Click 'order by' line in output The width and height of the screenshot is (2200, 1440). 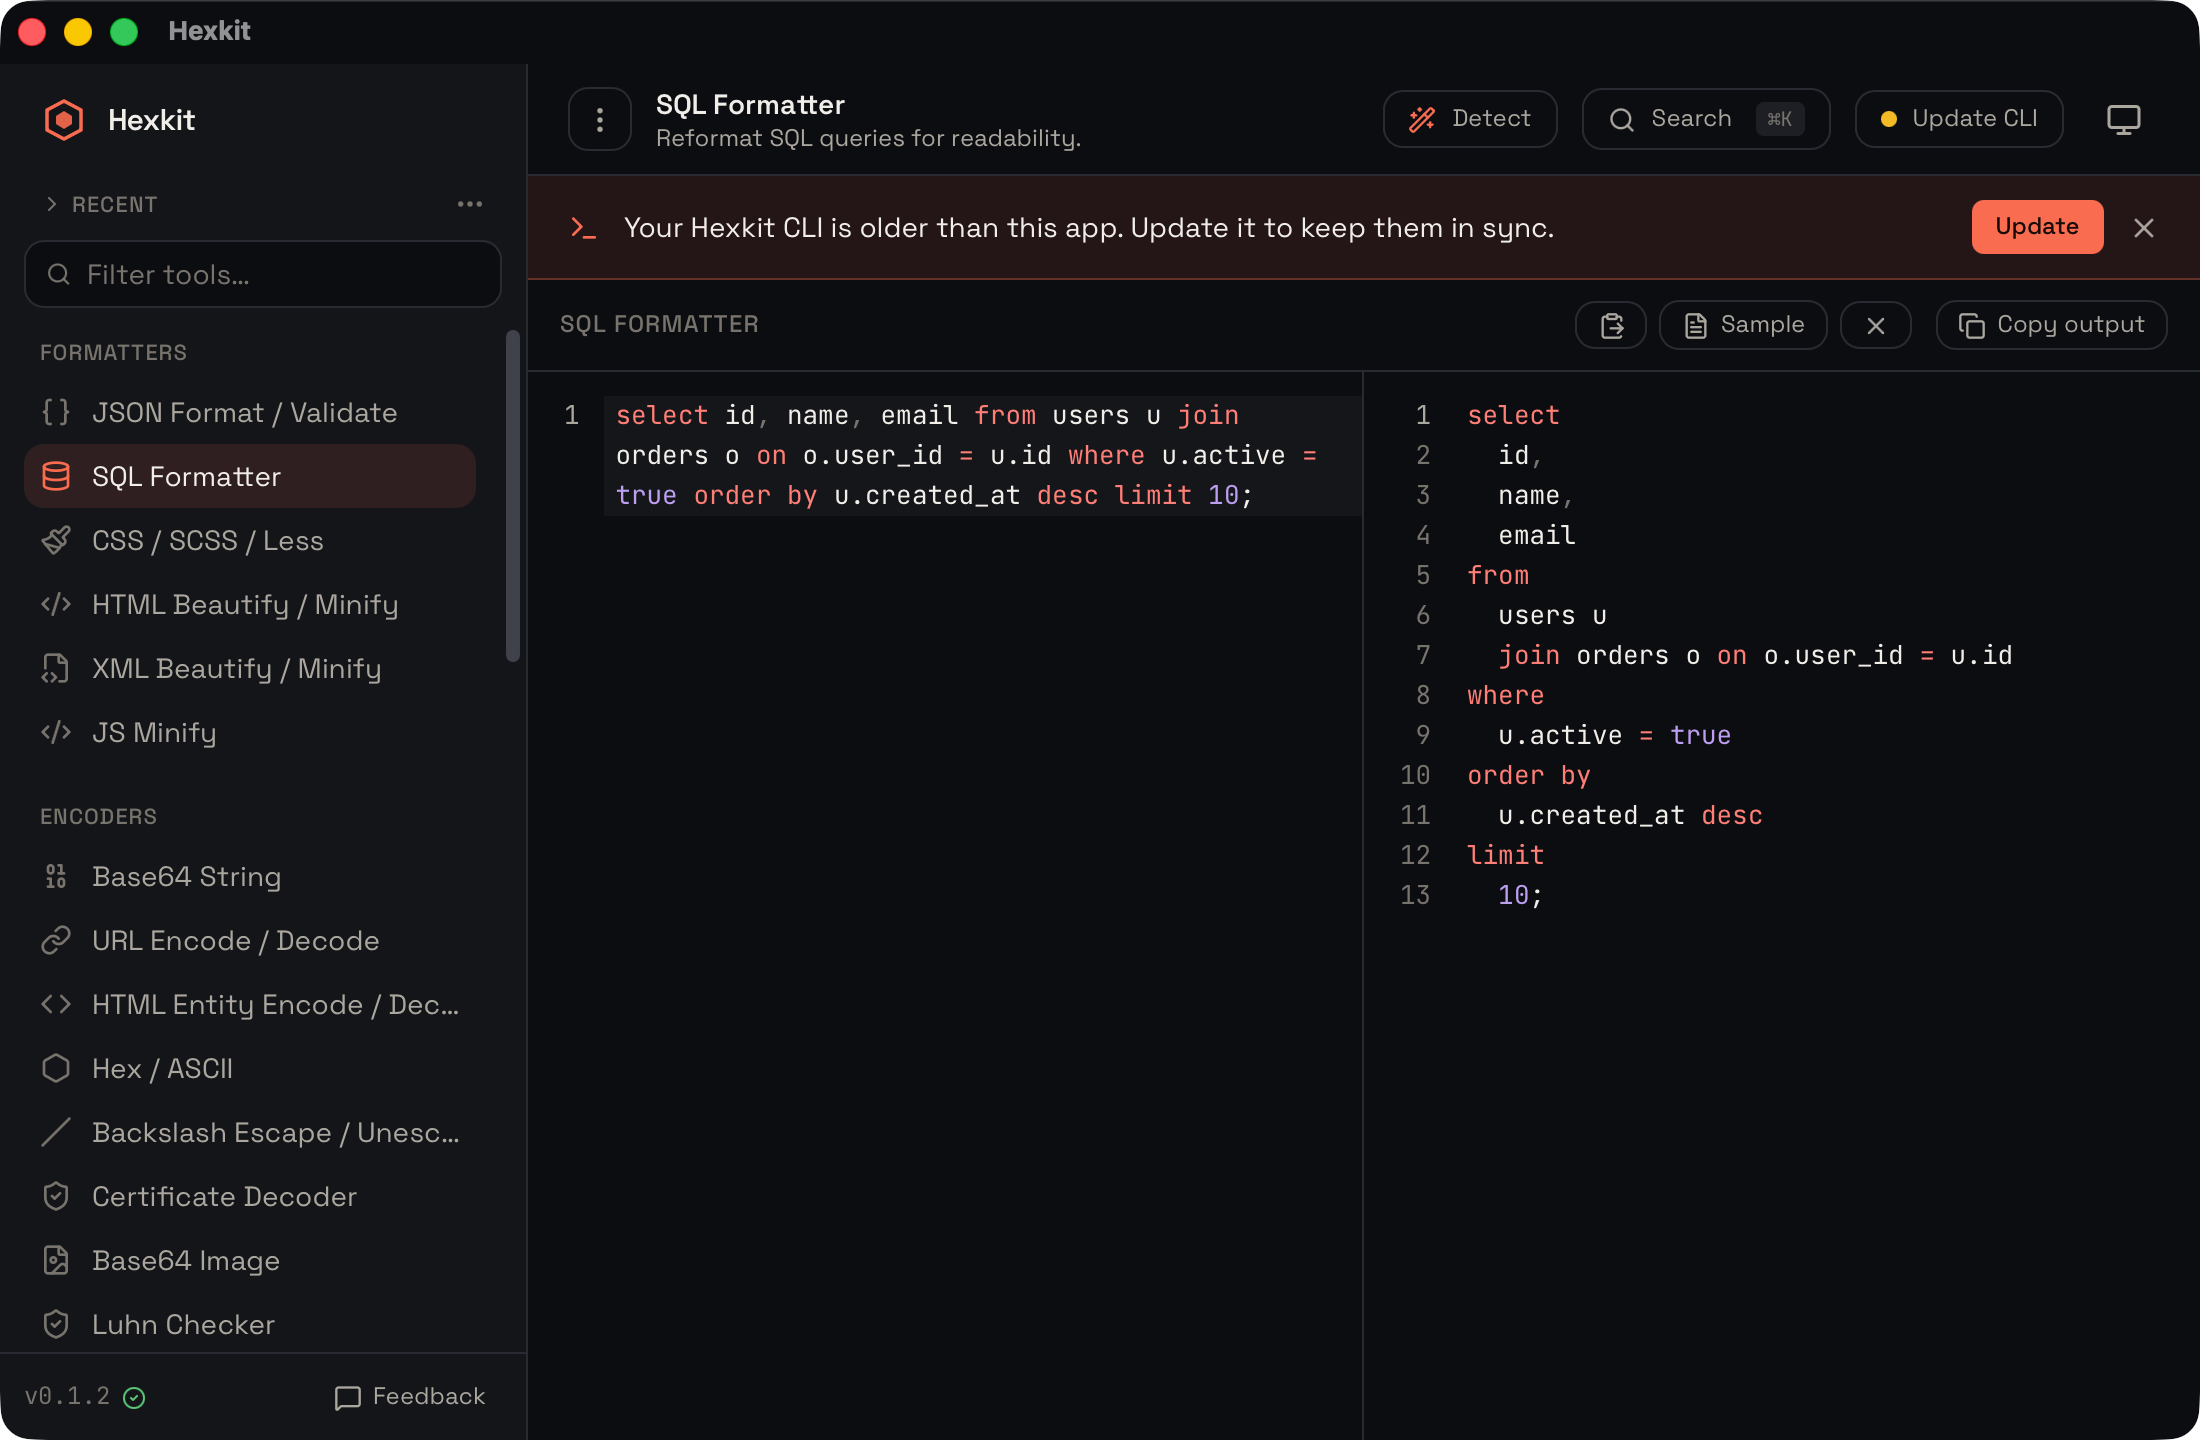[x=1528, y=776]
